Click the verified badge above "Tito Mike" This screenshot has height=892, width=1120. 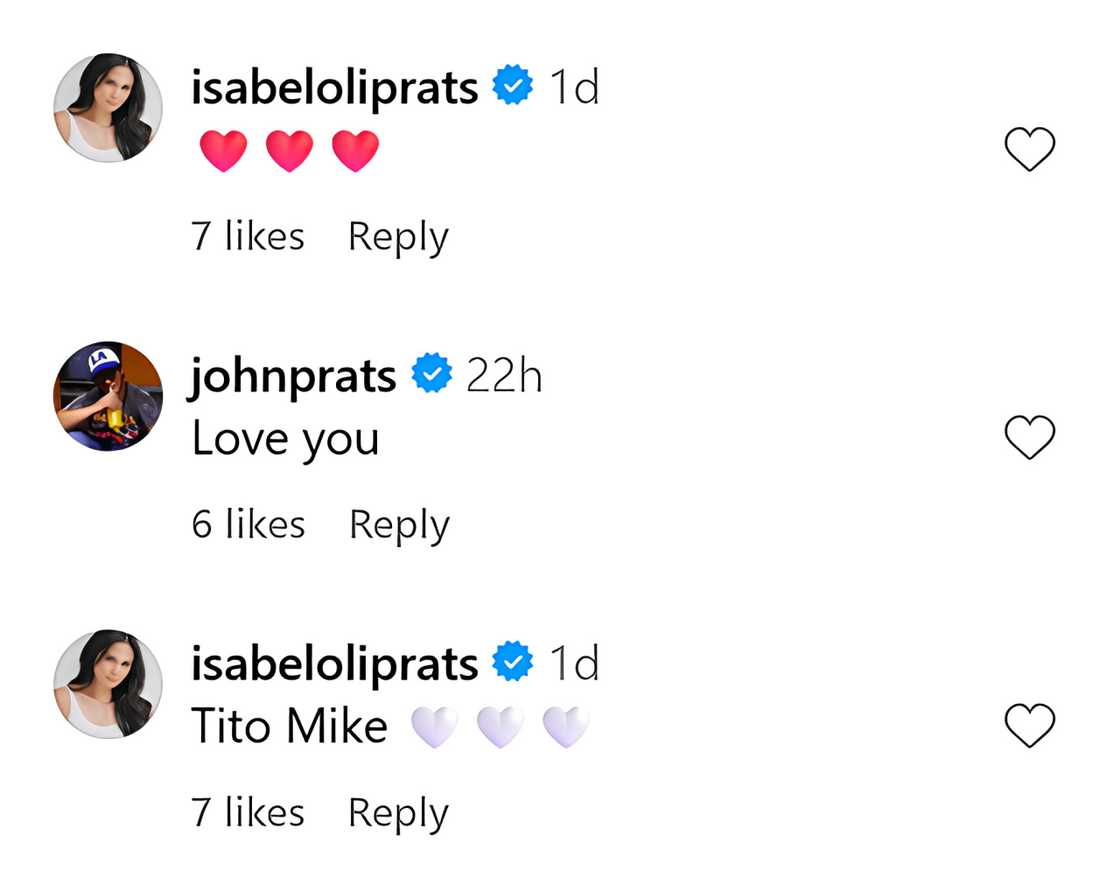[513, 664]
